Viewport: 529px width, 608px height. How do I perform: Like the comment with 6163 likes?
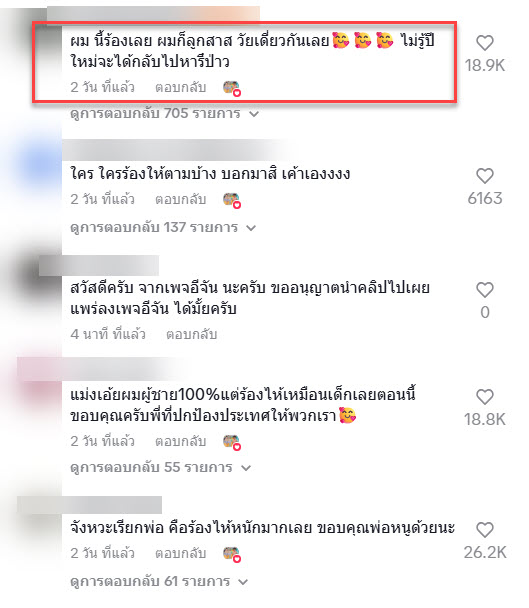(485, 176)
